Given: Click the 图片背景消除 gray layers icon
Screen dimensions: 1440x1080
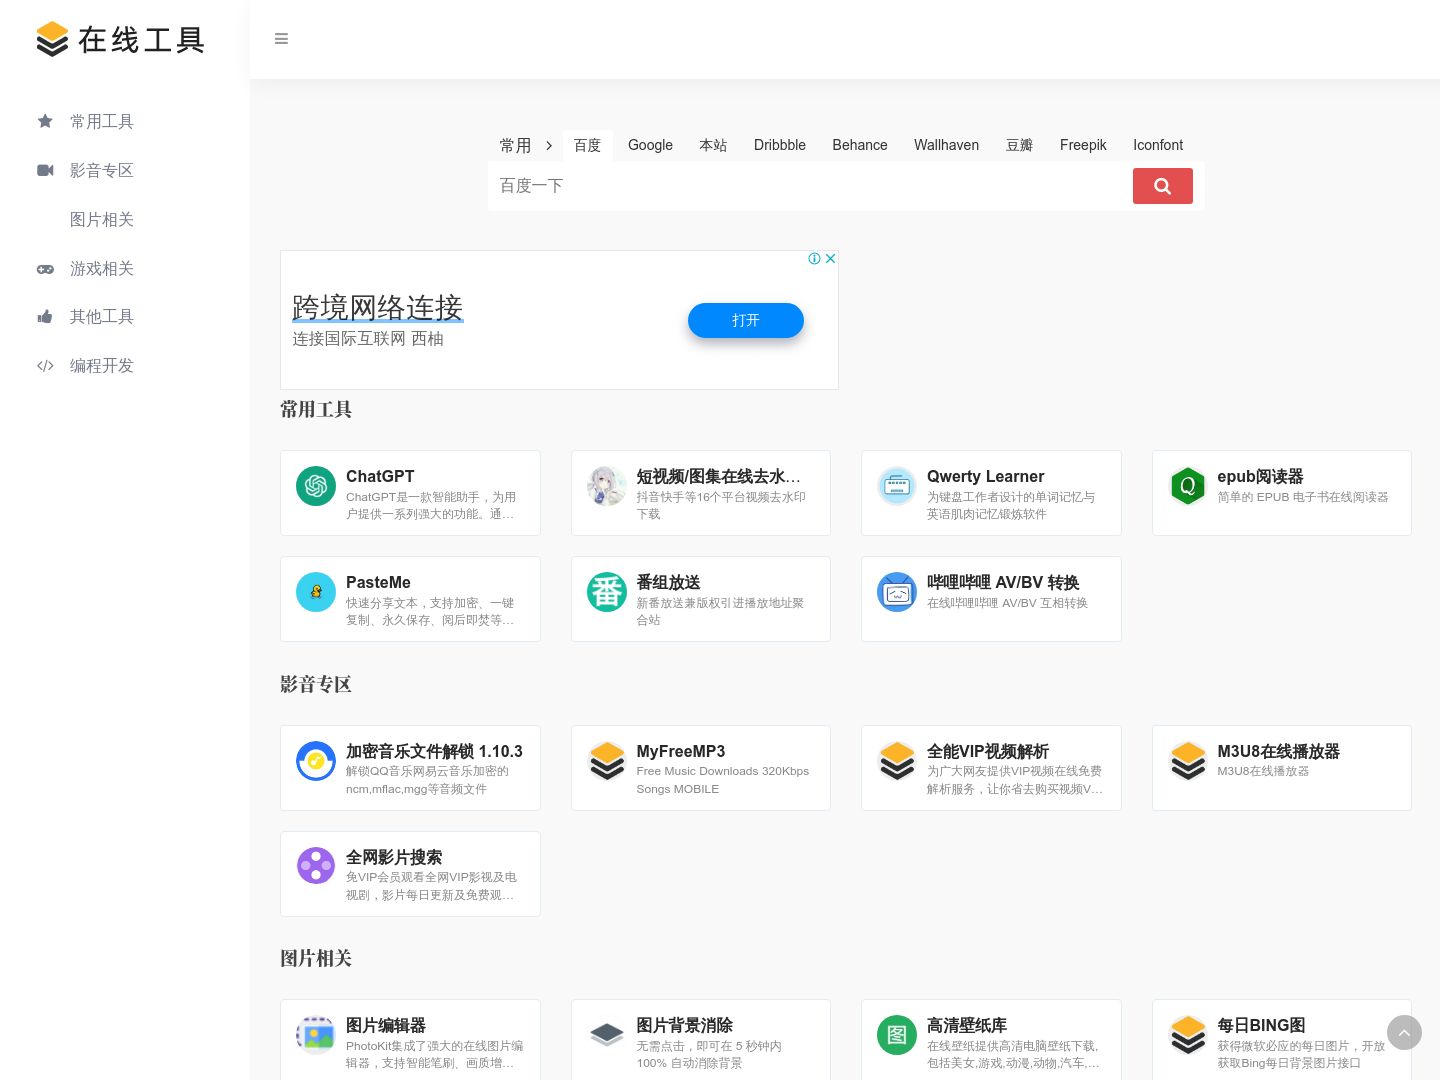Looking at the screenshot, I should pyautogui.click(x=607, y=1035).
